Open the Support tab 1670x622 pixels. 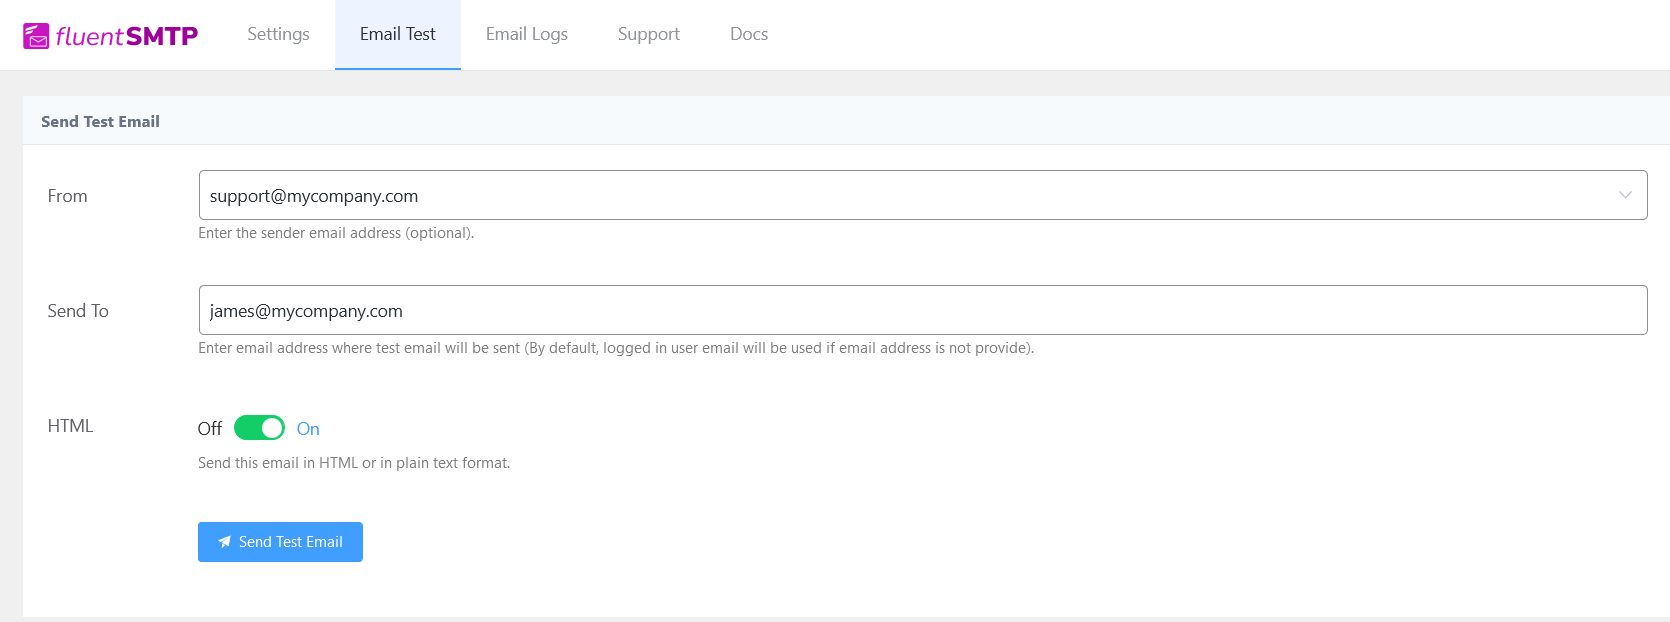pyautogui.click(x=649, y=34)
